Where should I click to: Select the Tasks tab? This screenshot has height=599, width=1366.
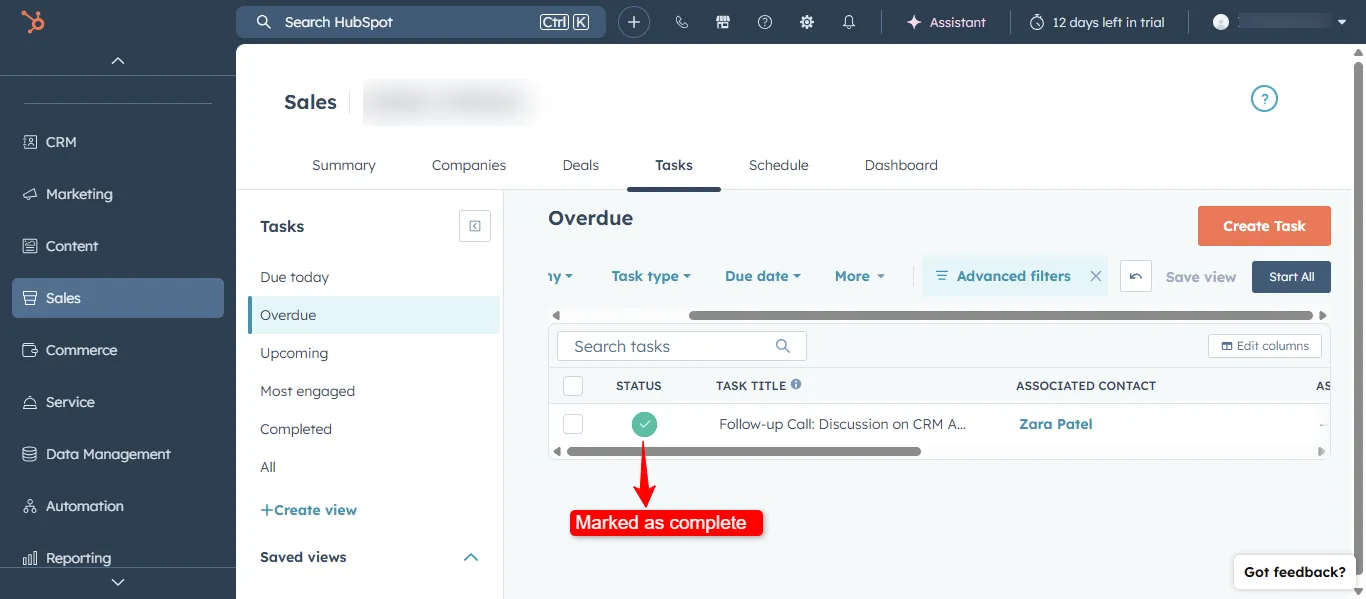[674, 165]
